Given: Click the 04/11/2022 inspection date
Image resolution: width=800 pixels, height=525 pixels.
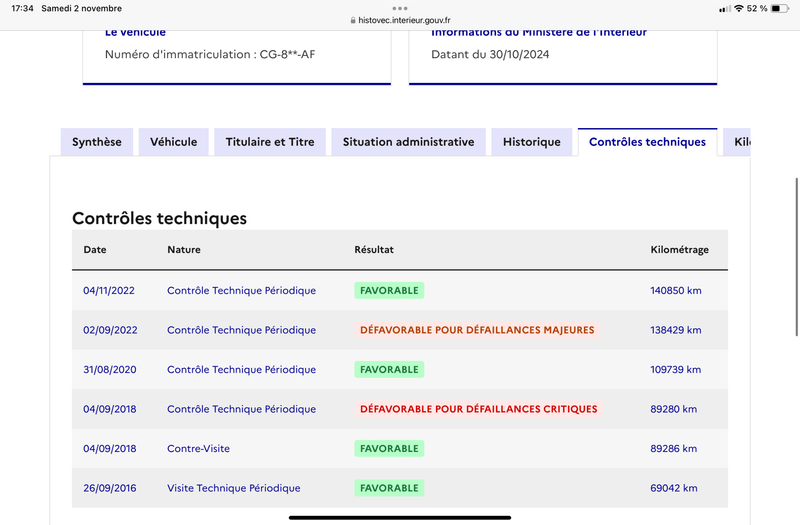Looking at the screenshot, I should [x=109, y=290].
